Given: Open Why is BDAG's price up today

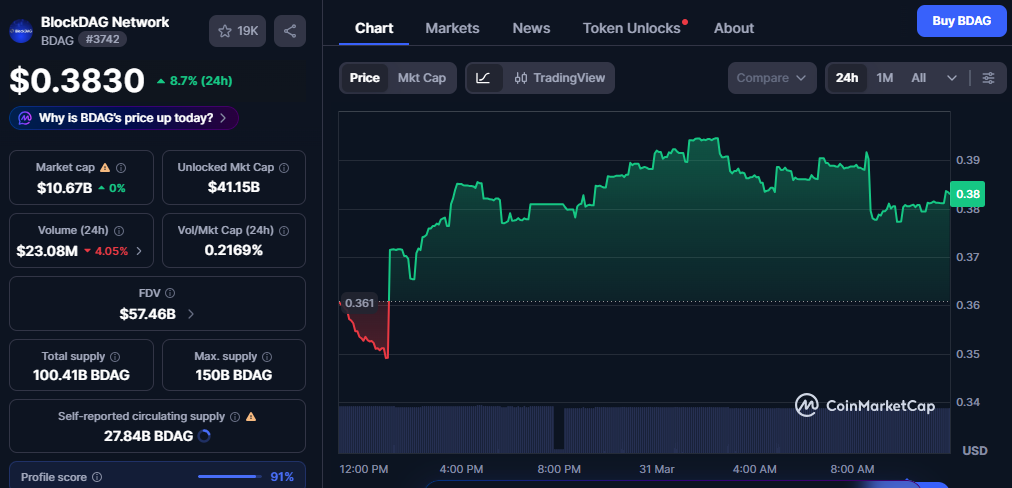Looking at the screenshot, I should click(x=124, y=118).
